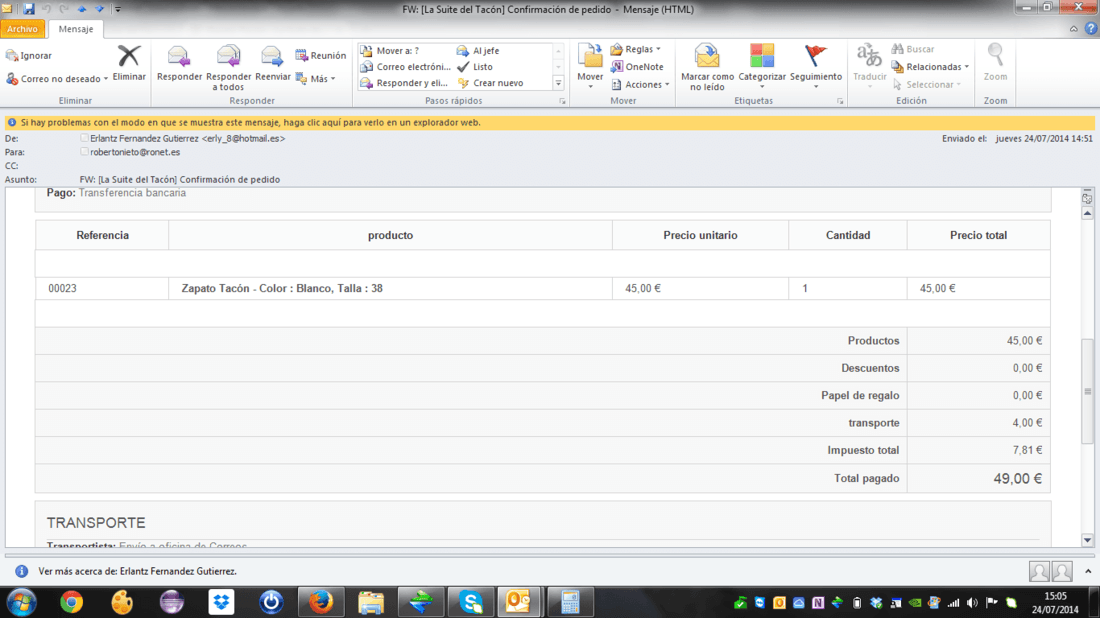The height and width of the screenshot is (618, 1100).
Task: Click the Zoom magnifier button
Action: pyautogui.click(x=995, y=63)
